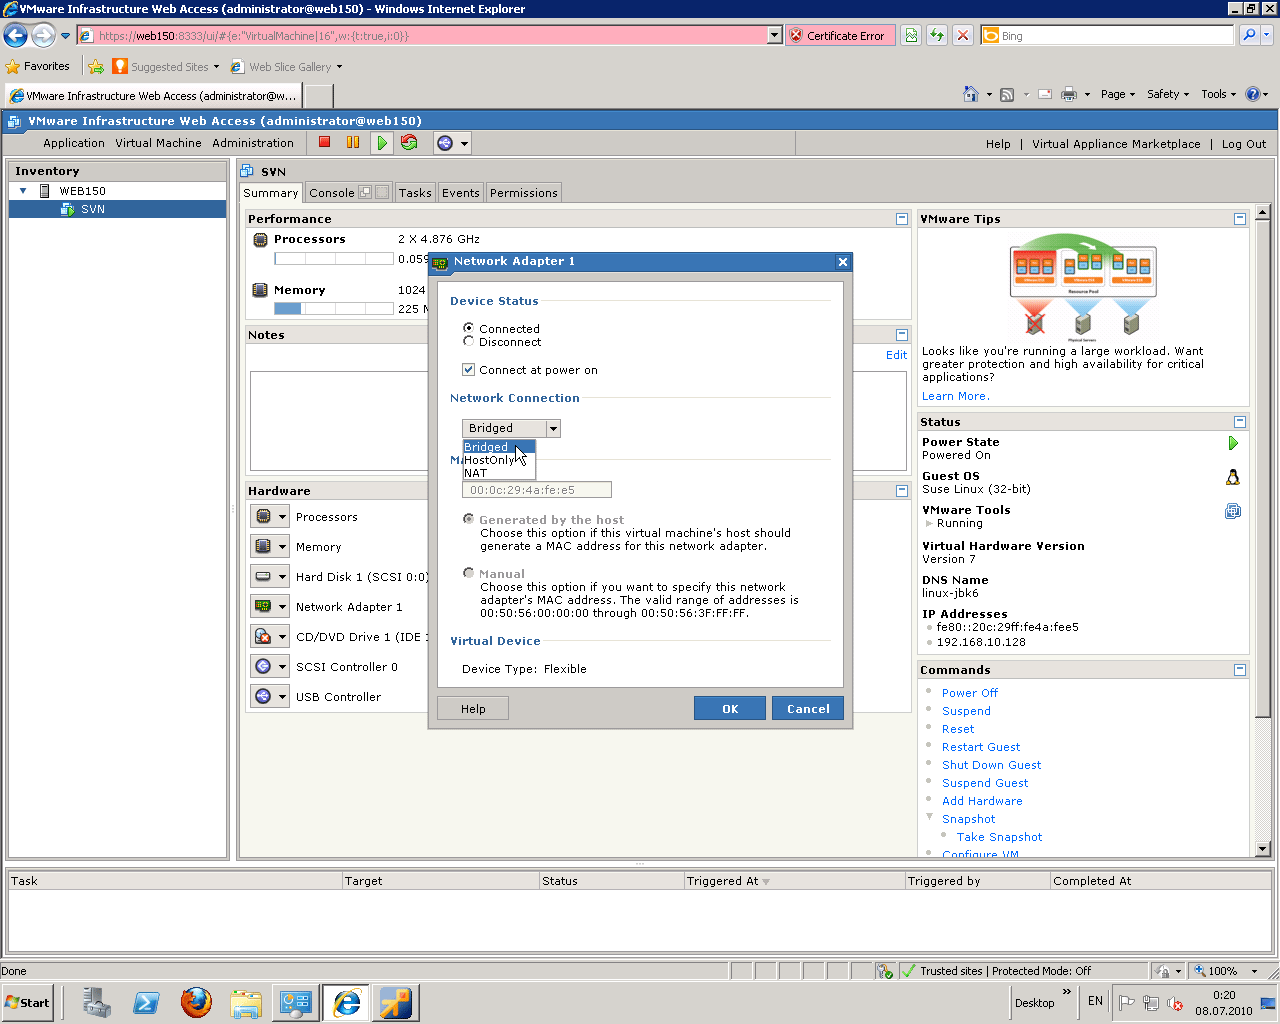Choose HostOnly from the network list
Viewport: 1280px width, 1024px height.
498,460
